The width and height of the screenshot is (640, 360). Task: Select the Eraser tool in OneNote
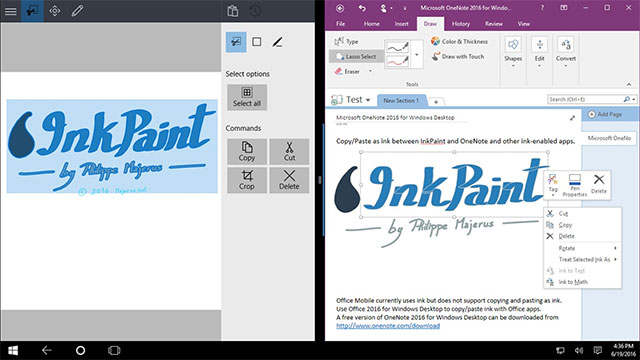coord(347,71)
